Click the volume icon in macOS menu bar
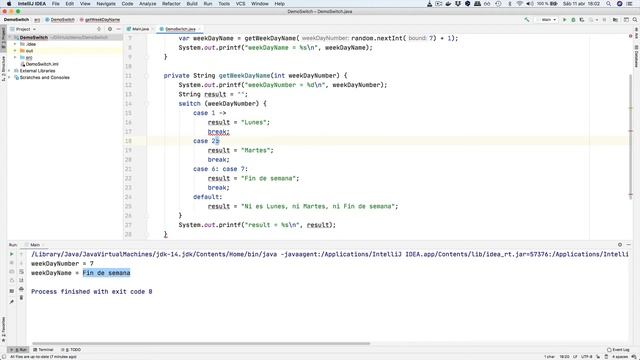 click(x=530, y=4)
